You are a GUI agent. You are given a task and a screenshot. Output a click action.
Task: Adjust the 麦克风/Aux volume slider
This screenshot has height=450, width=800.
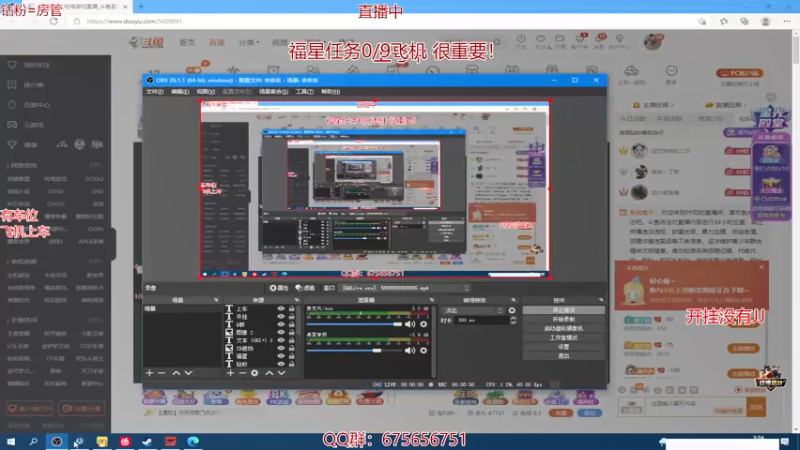coord(354,324)
